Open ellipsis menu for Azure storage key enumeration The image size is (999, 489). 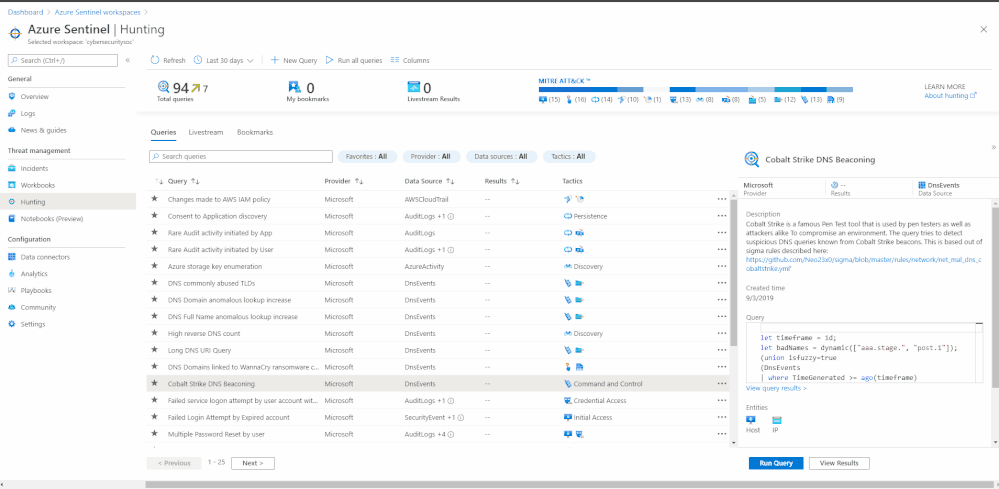point(721,266)
